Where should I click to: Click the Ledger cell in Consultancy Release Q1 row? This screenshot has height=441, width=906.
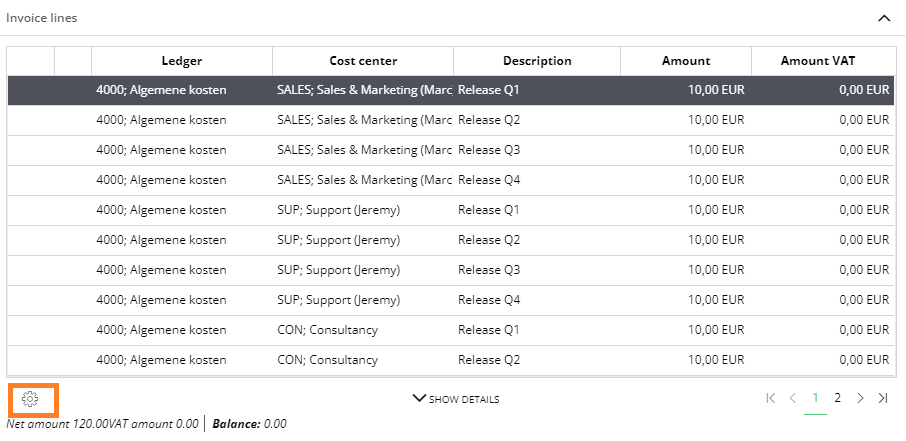(161, 330)
